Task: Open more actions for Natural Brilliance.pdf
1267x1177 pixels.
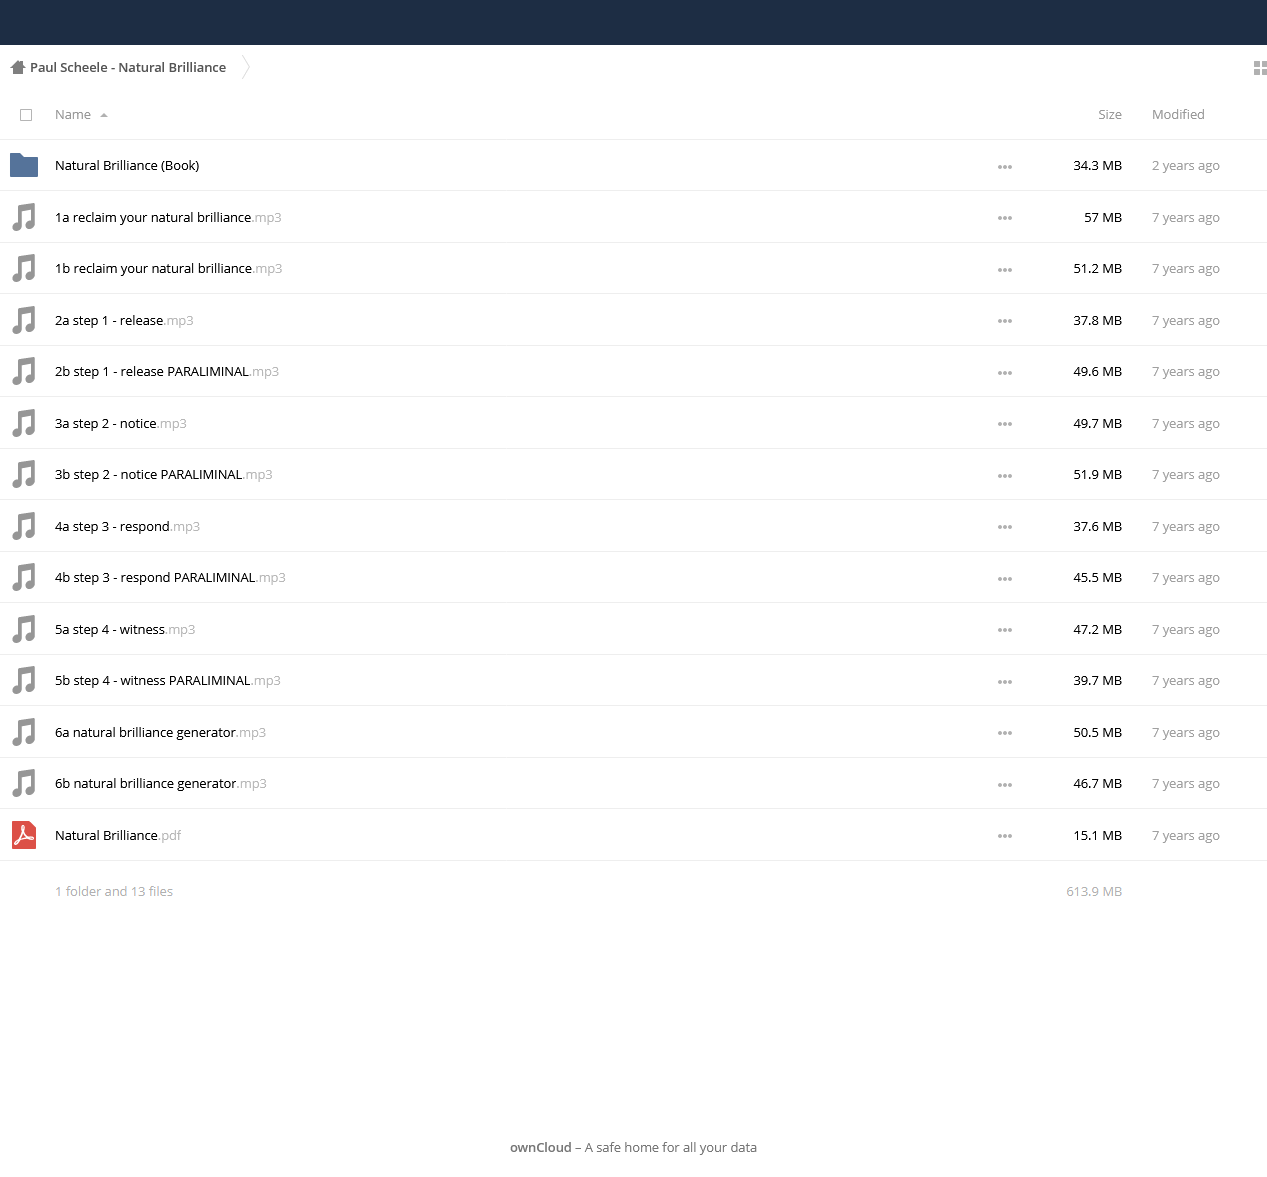Action: pyautogui.click(x=1005, y=836)
